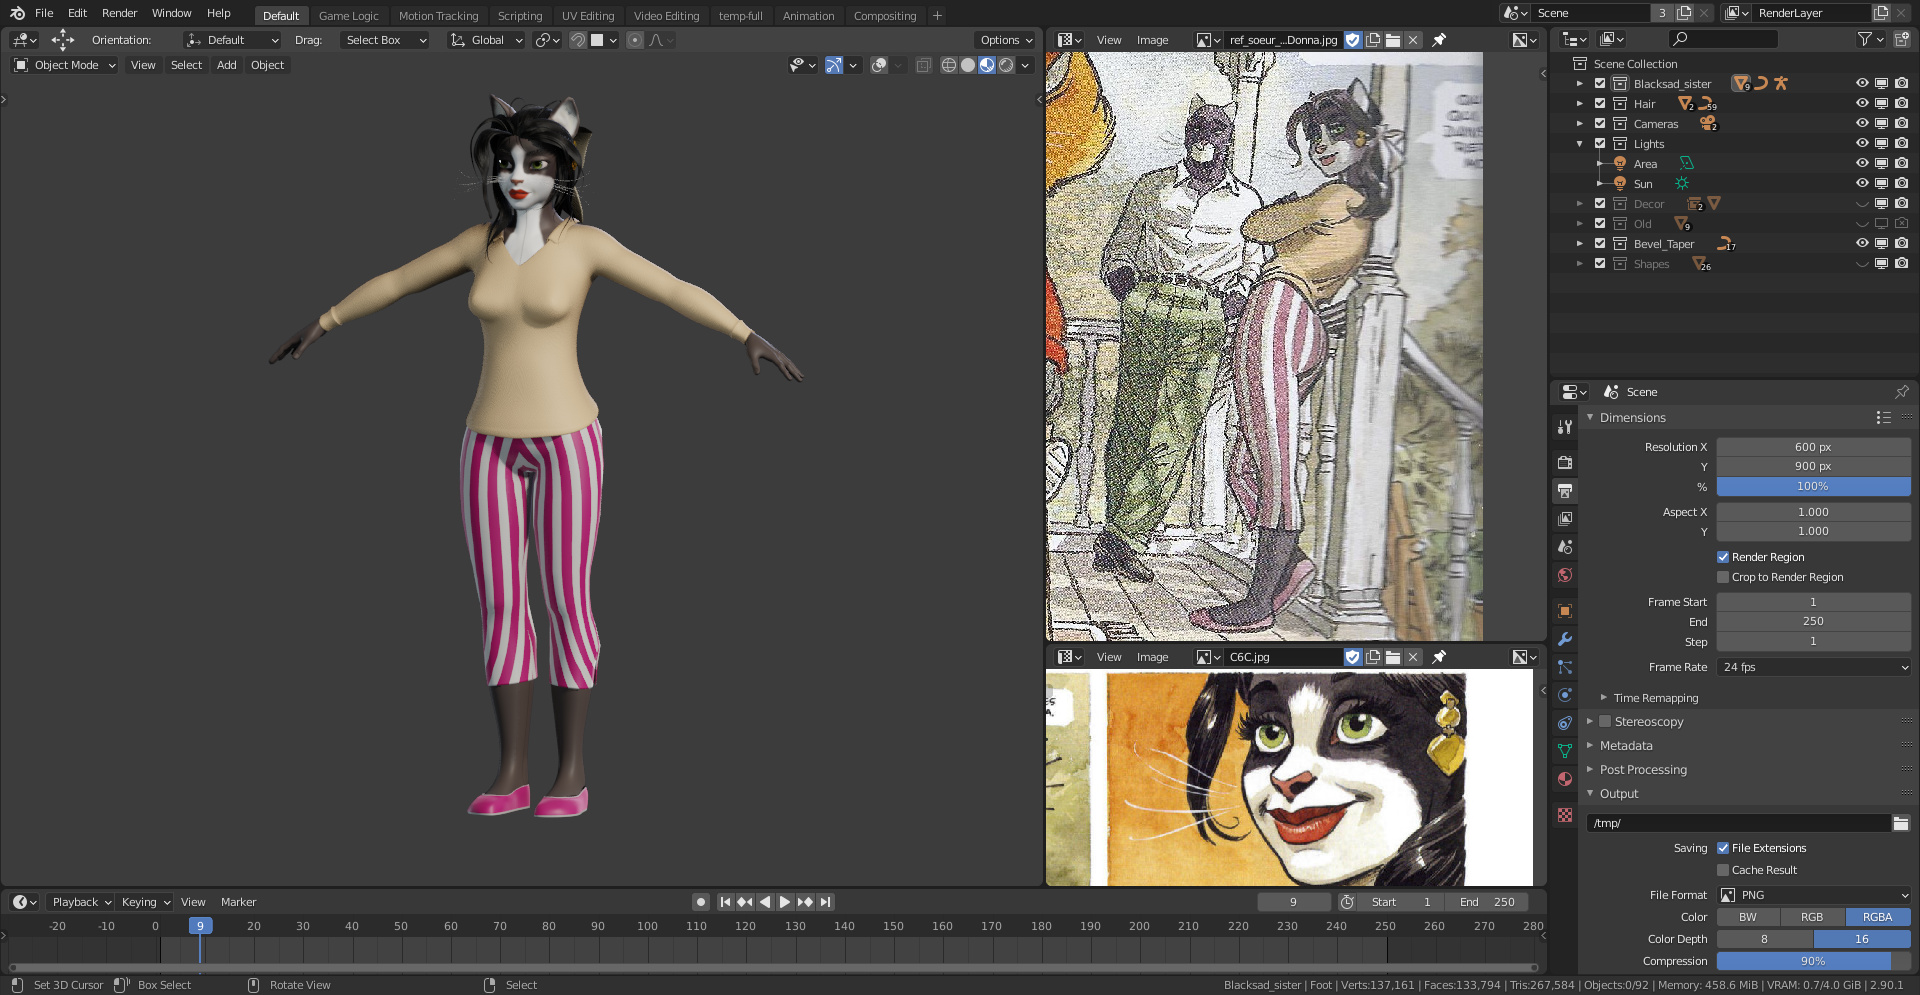The height and width of the screenshot is (995, 1920).
Task: Jump to the timeline end frame
Action: click(x=825, y=902)
